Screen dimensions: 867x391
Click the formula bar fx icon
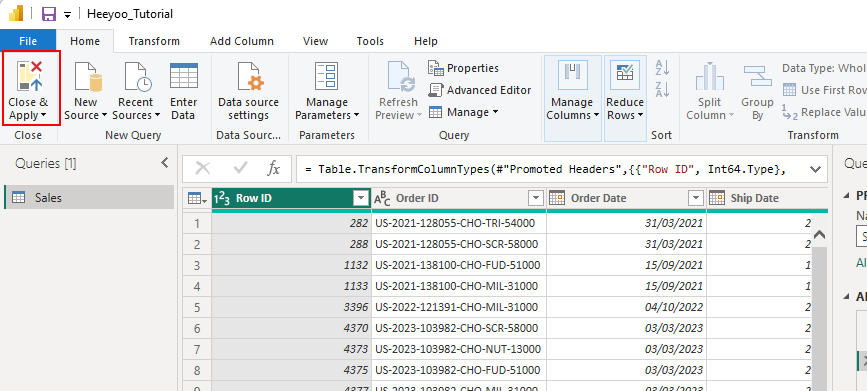tap(274, 169)
